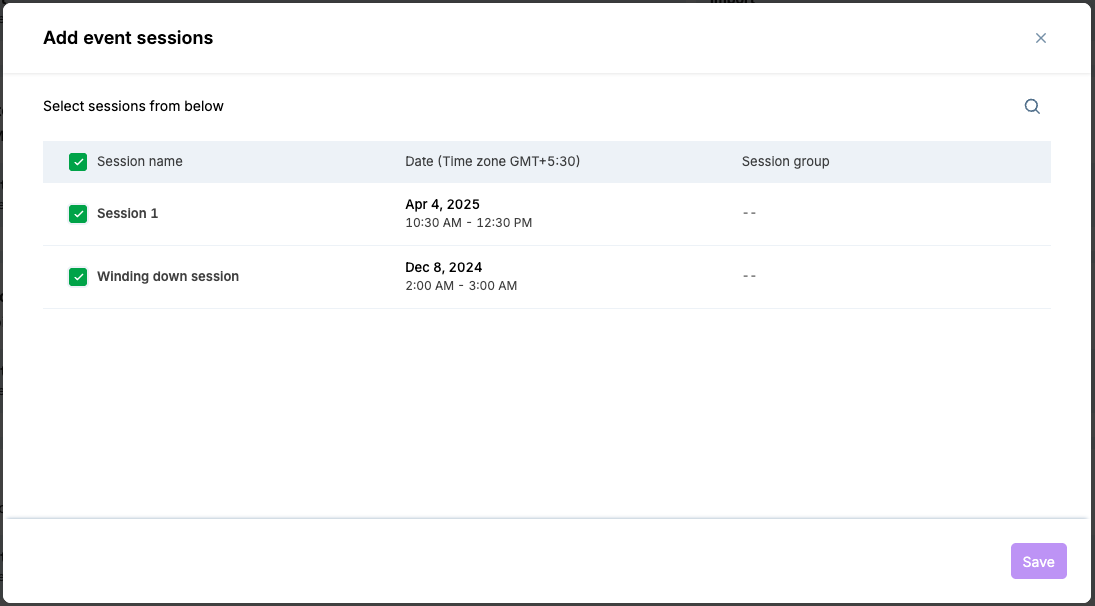The width and height of the screenshot is (1095, 606).
Task: Click the 10:30 AM - 12:30 PM time range
Action: click(x=468, y=223)
